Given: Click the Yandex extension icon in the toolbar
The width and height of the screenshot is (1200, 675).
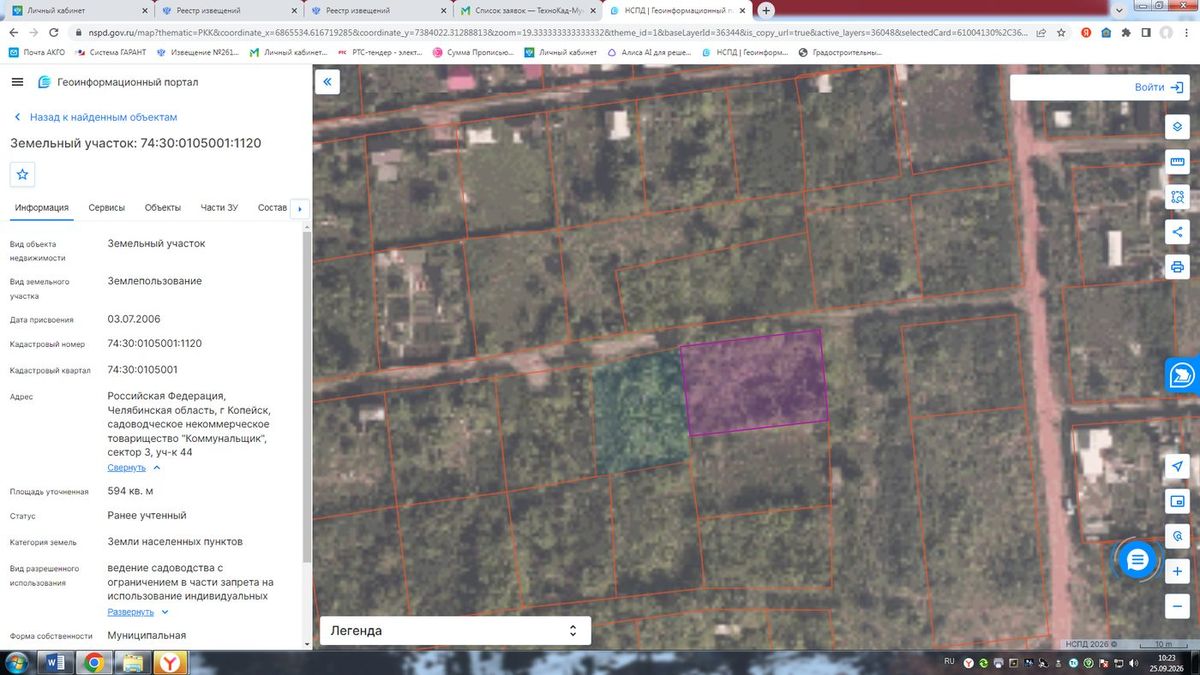Looking at the screenshot, I should (x=1086, y=32).
